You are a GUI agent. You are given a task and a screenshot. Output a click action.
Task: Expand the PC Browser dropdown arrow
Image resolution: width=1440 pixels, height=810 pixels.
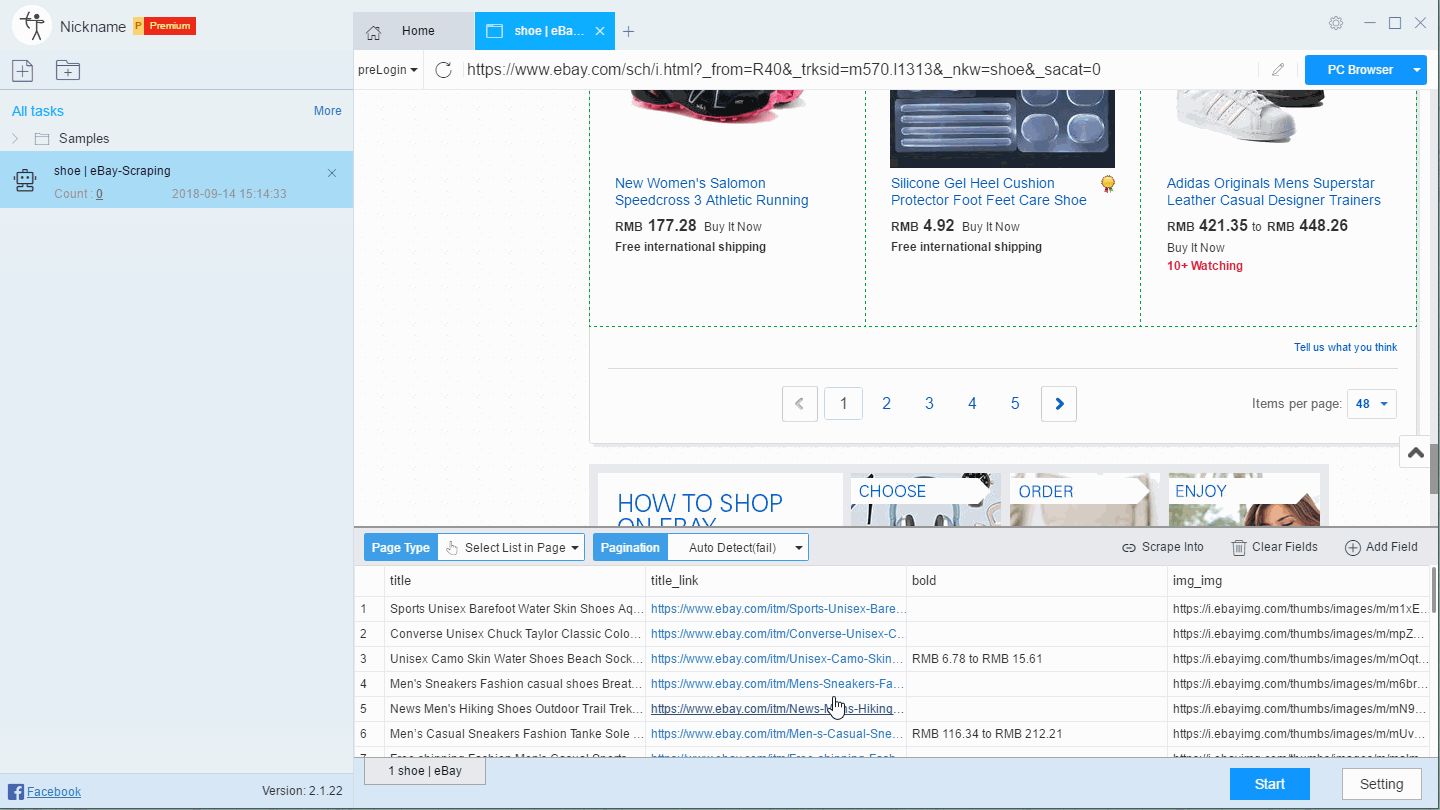pos(1417,70)
